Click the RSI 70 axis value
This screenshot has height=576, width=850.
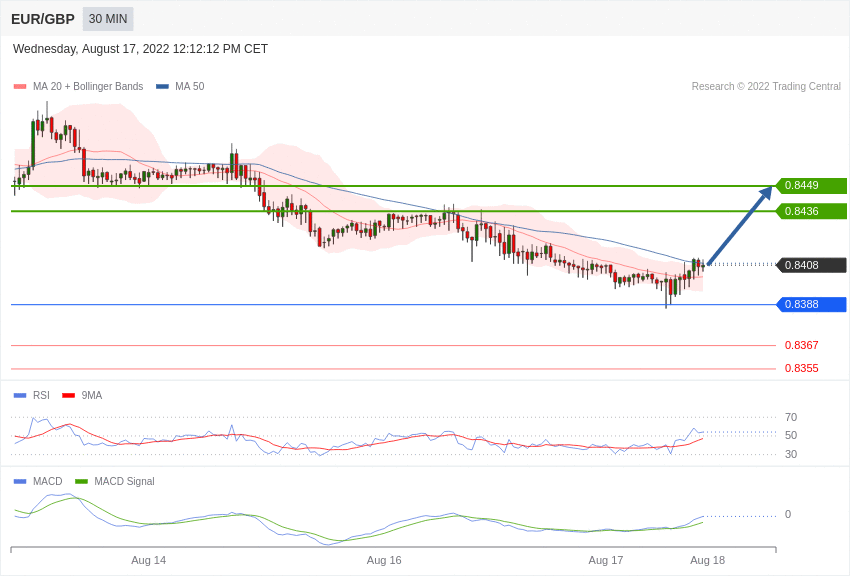(791, 417)
